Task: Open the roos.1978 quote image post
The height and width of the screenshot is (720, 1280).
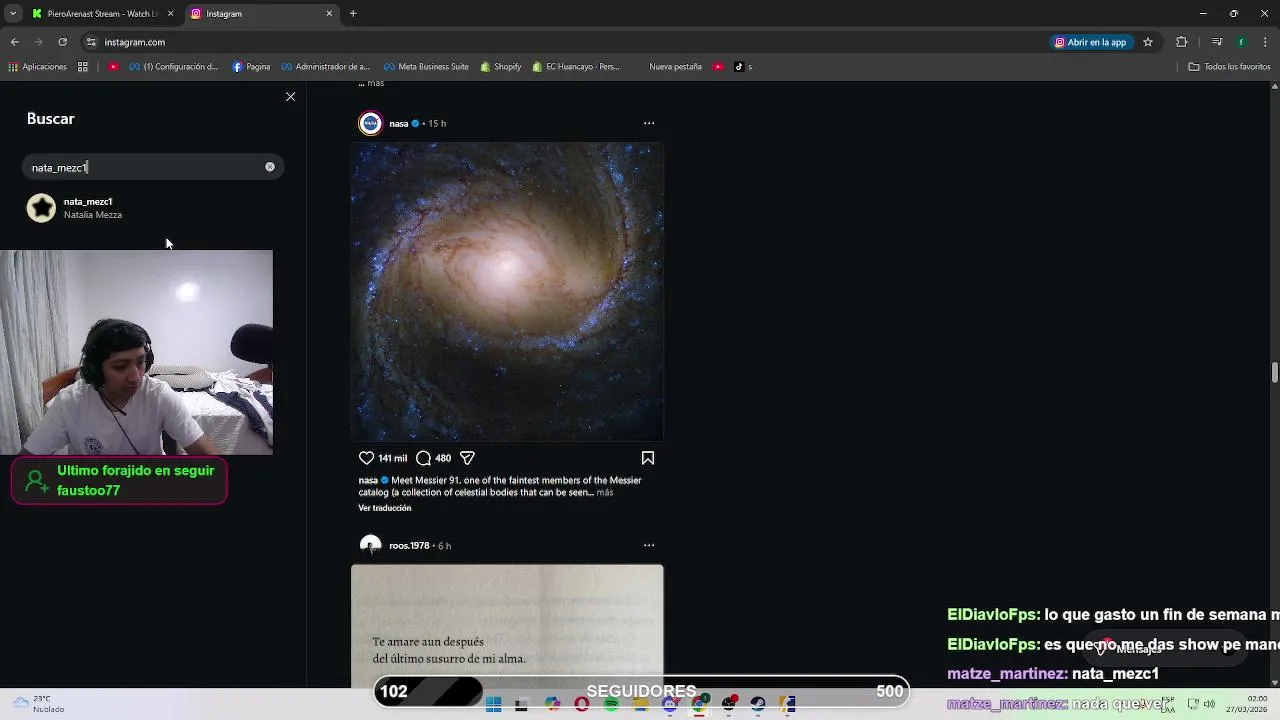Action: click(x=507, y=626)
